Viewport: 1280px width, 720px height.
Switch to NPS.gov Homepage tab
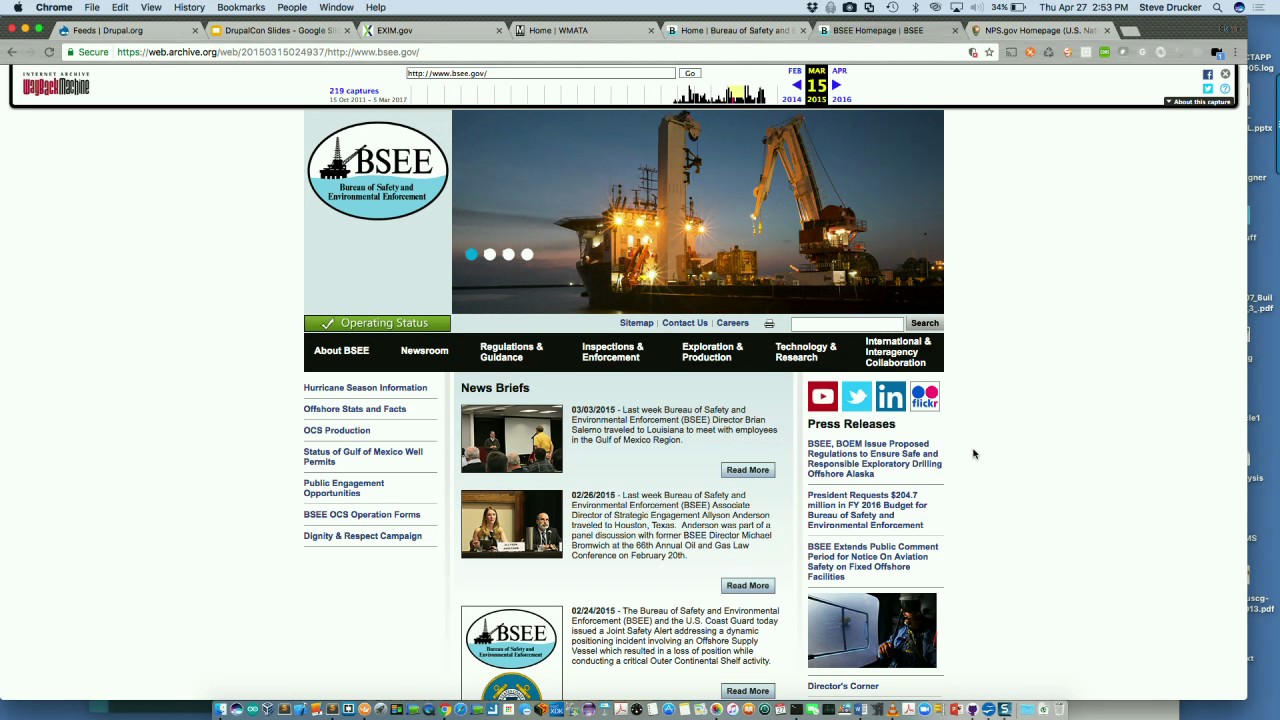coord(1040,30)
